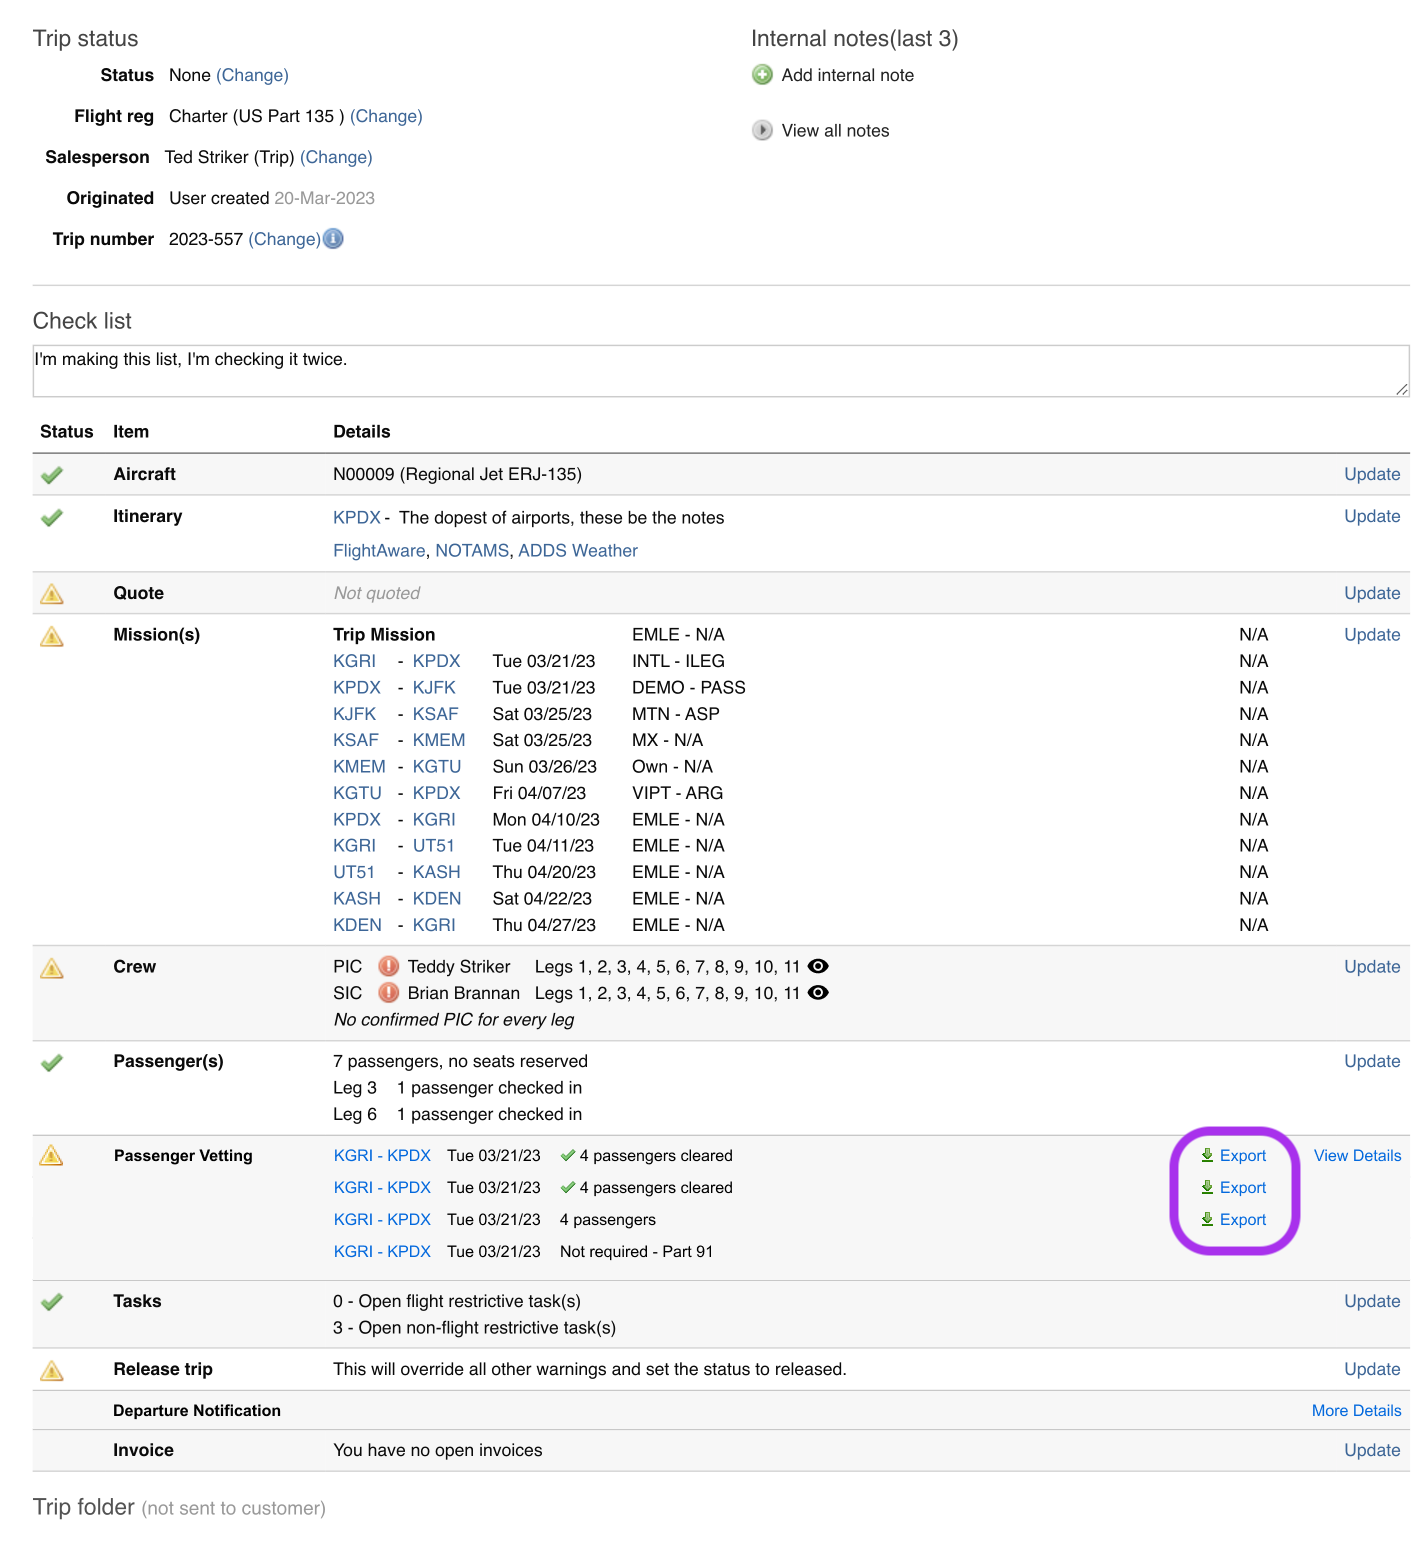The height and width of the screenshot is (1543, 1428).
Task: Click 'VIPT - ARG' mission text
Action: point(677,793)
